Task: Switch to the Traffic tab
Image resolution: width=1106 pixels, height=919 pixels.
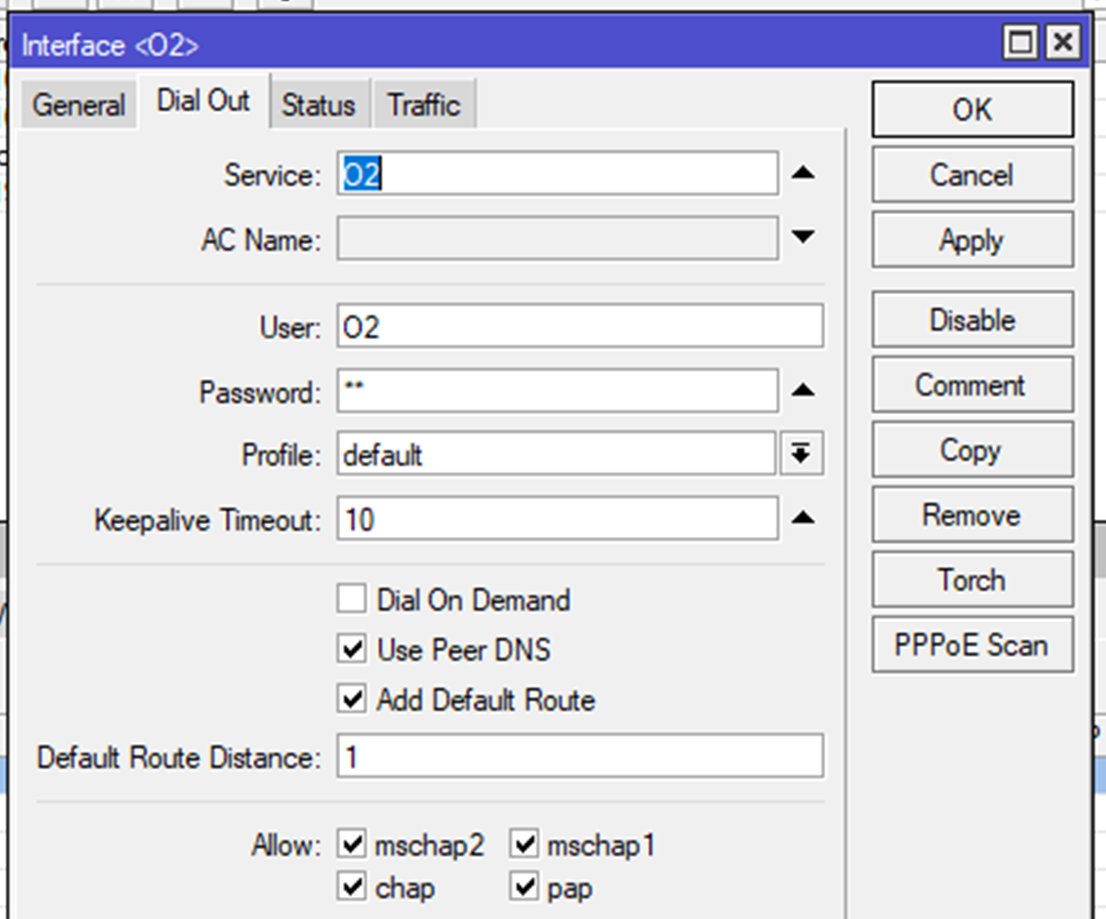Action: click(x=424, y=105)
